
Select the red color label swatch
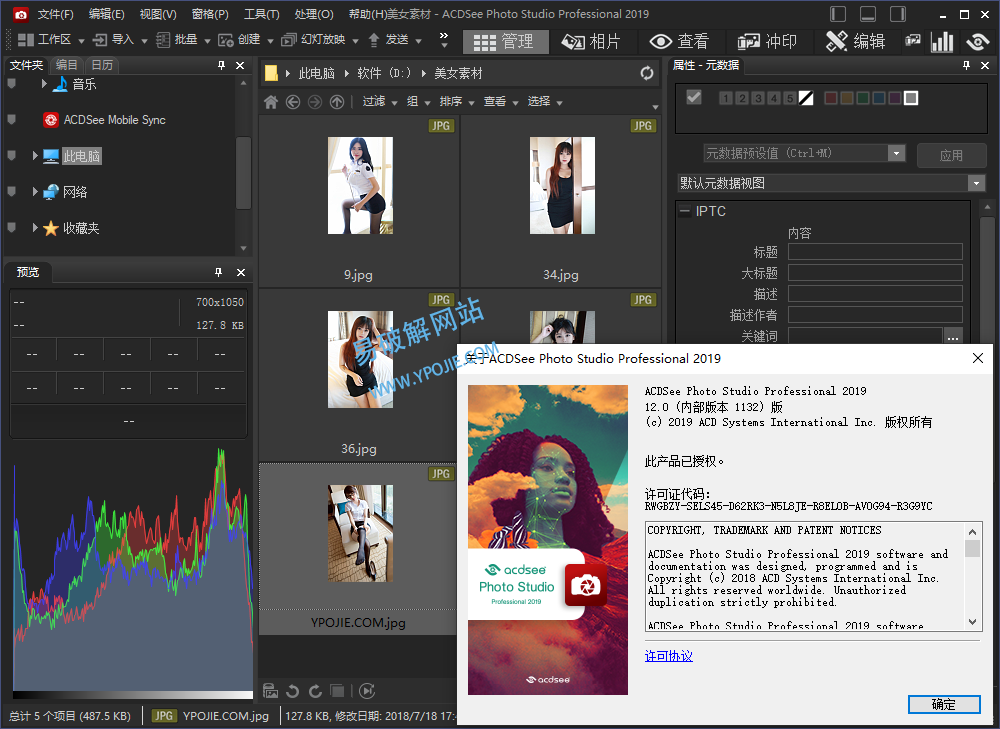coord(830,98)
